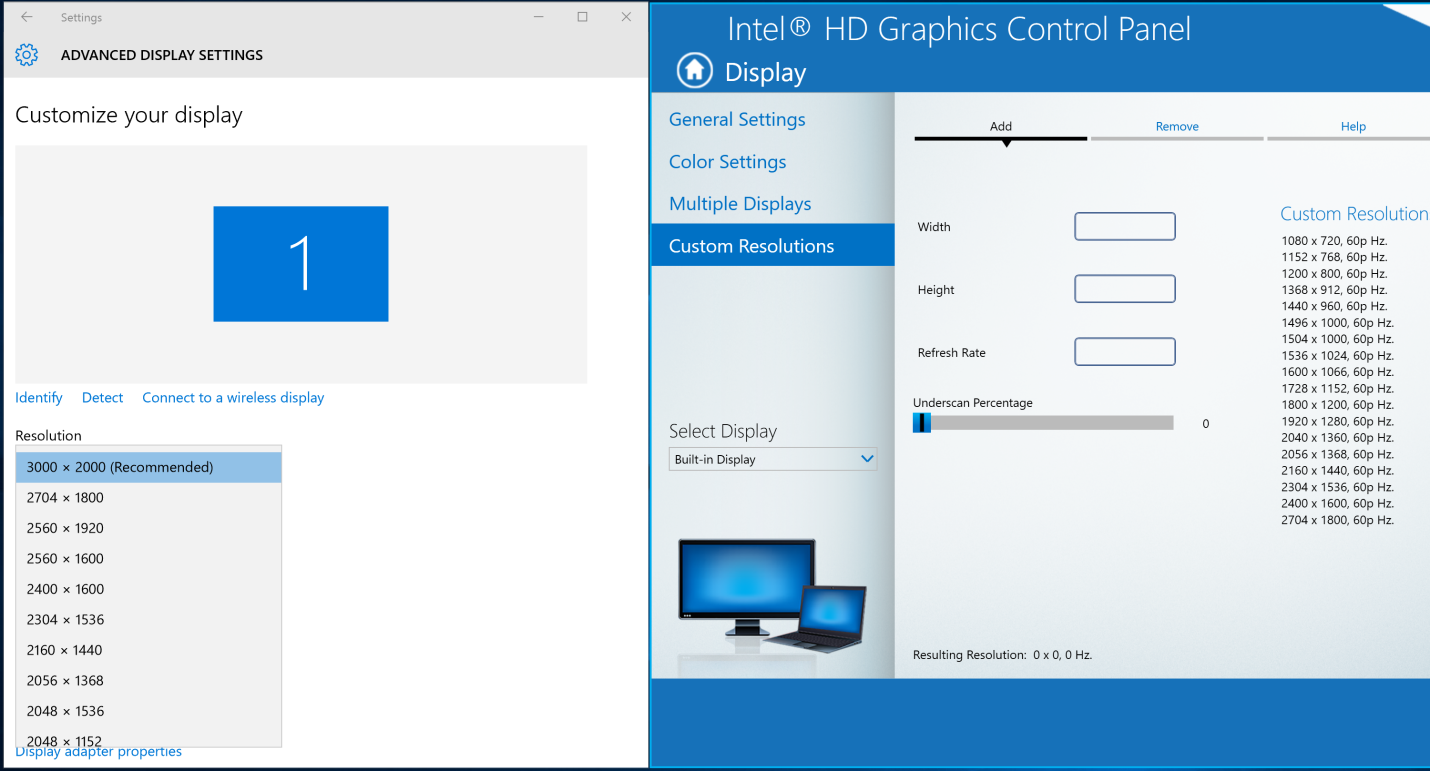The height and width of the screenshot is (771, 1430).
Task: Click Connect to a wireless display
Action: [x=233, y=397]
